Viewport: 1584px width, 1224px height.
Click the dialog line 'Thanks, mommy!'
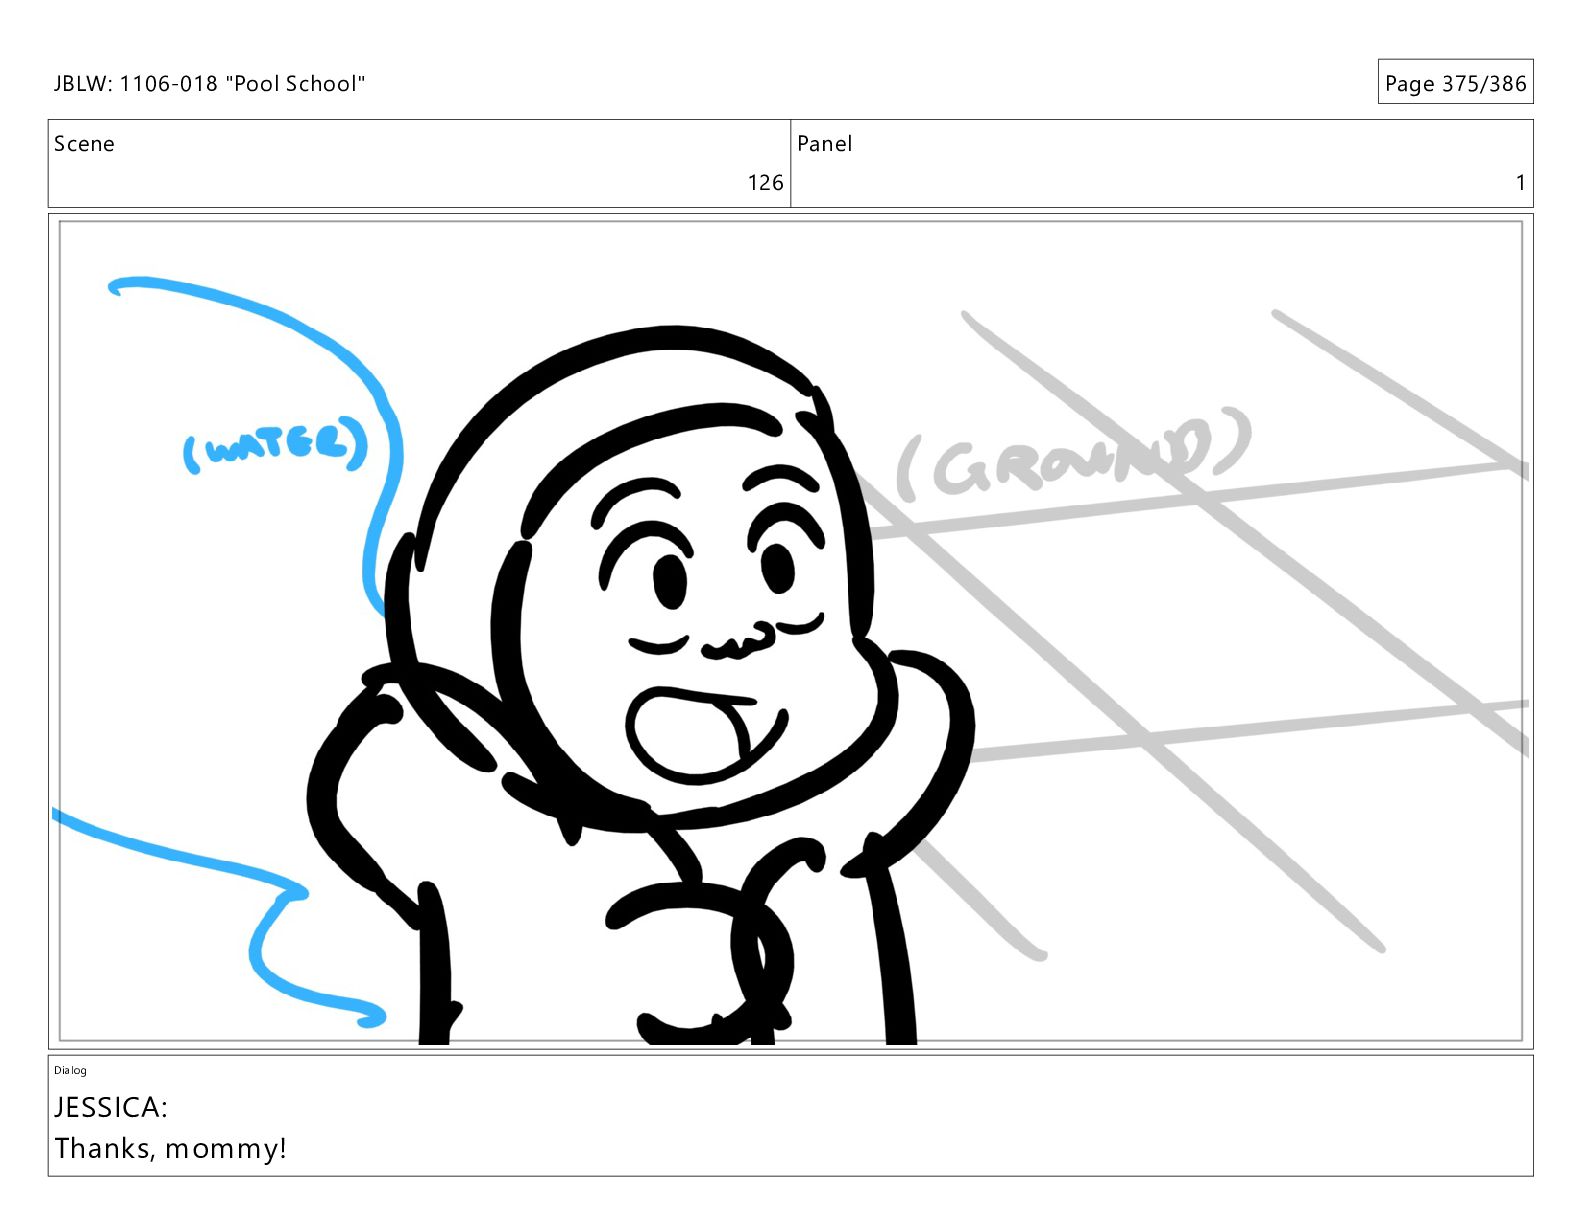(x=171, y=1148)
